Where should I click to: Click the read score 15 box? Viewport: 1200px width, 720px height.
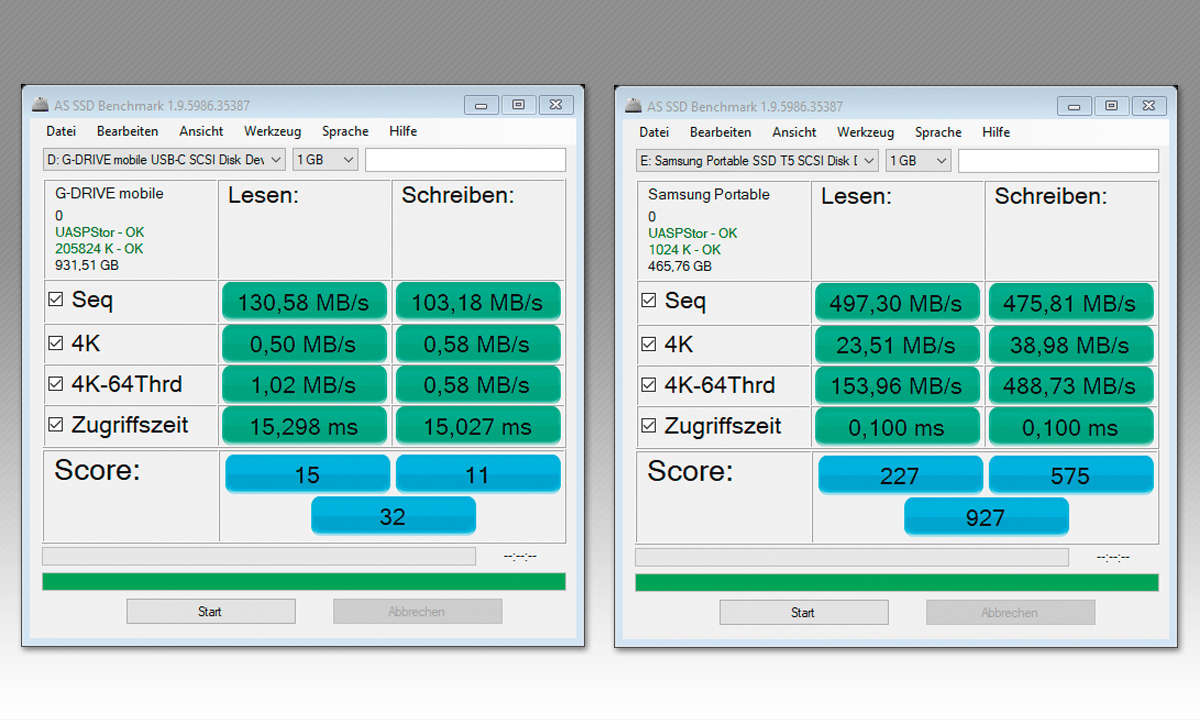click(307, 474)
